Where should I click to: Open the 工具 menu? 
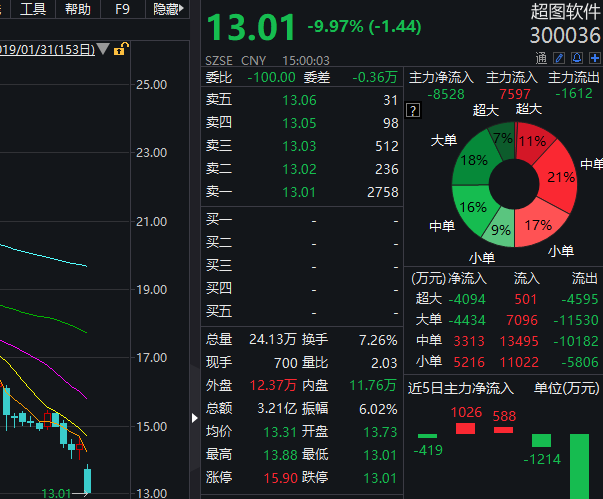[33, 9]
